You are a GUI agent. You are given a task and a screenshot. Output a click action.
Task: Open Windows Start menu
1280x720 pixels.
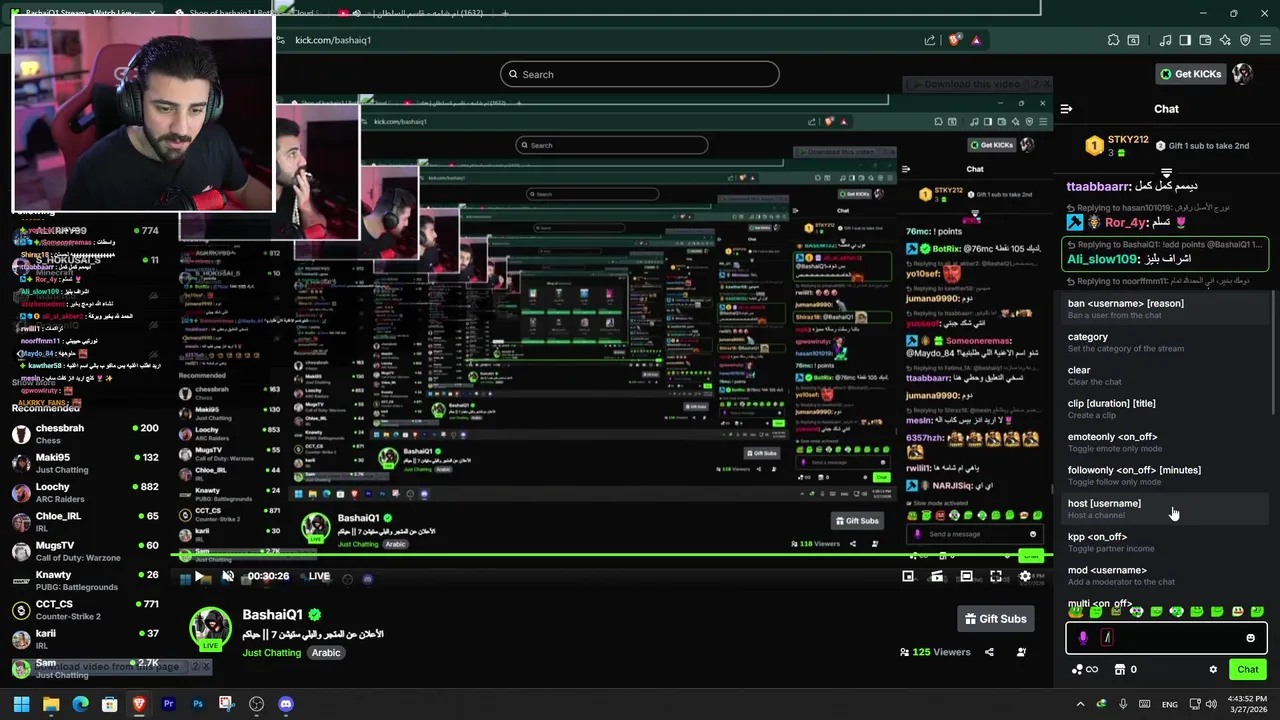coord(21,704)
